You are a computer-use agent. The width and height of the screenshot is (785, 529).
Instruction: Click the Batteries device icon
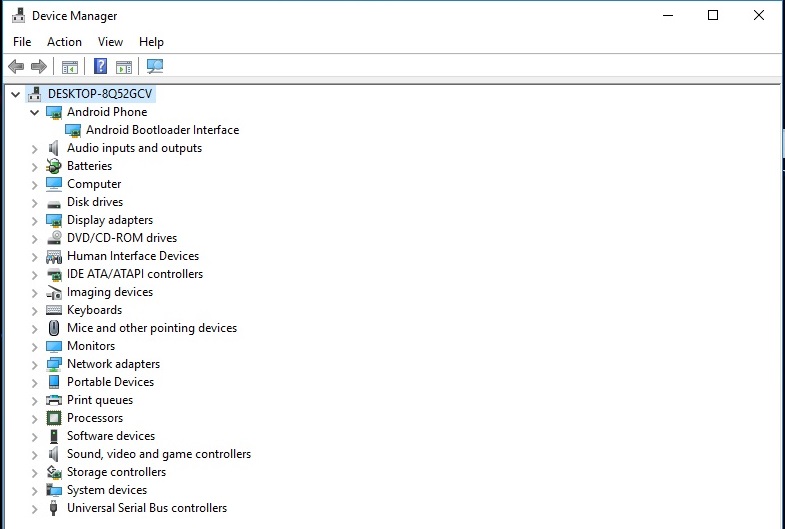(x=54, y=166)
